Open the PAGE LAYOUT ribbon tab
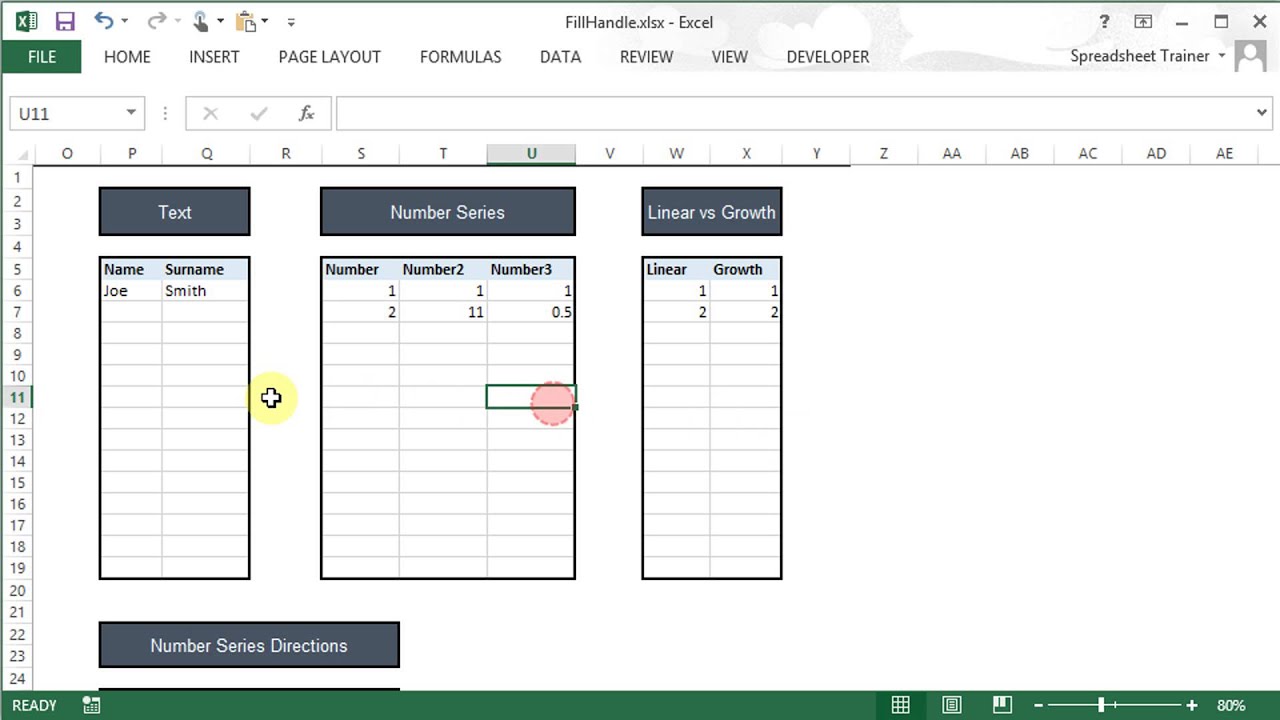The width and height of the screenshot is (1280, 720). point(329,57)
